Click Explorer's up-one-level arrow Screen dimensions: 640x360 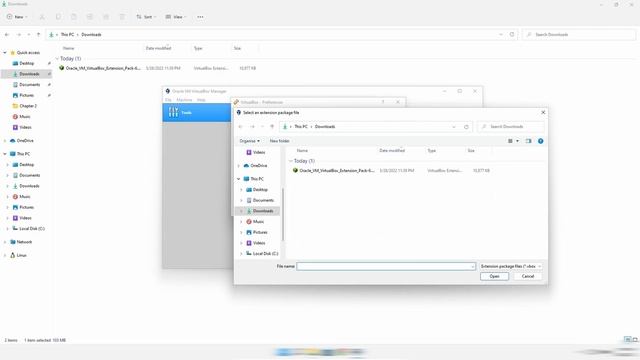click(38, 35)
